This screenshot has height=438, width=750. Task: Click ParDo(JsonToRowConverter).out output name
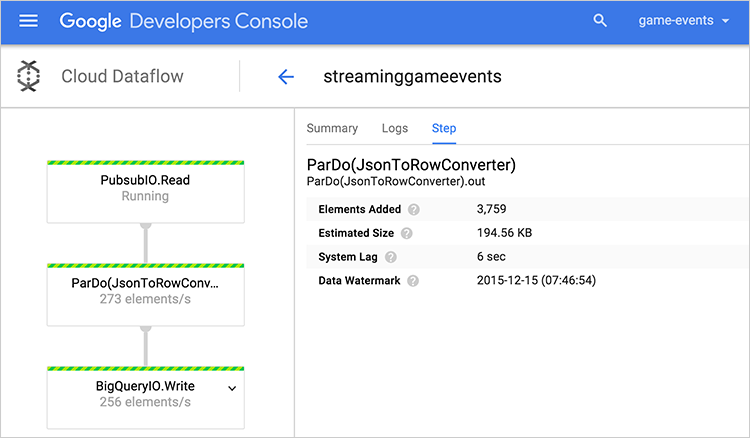point(396,181)
